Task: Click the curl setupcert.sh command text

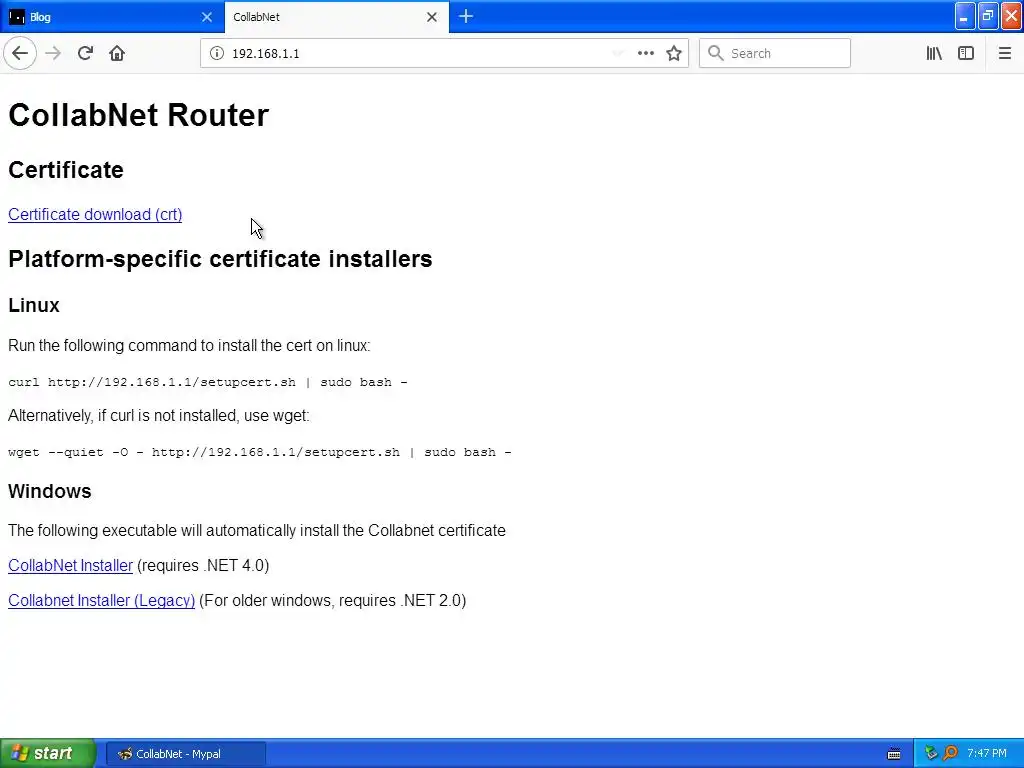Action: 208,382
